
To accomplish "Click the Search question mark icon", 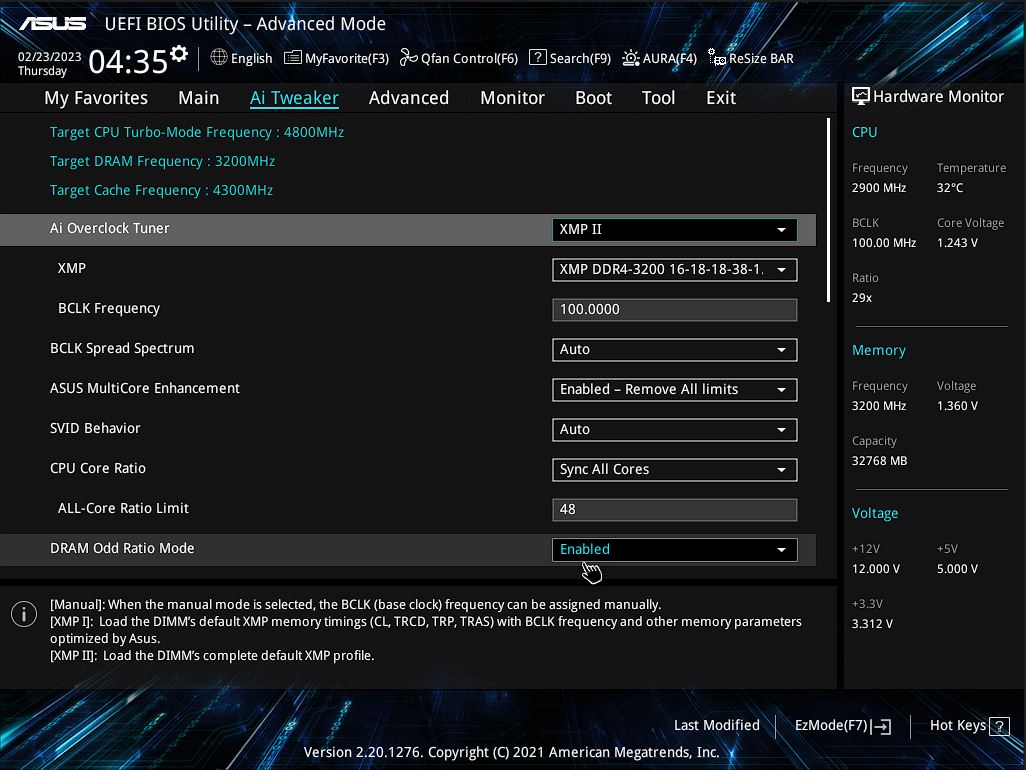I will (x=537, y=58).
